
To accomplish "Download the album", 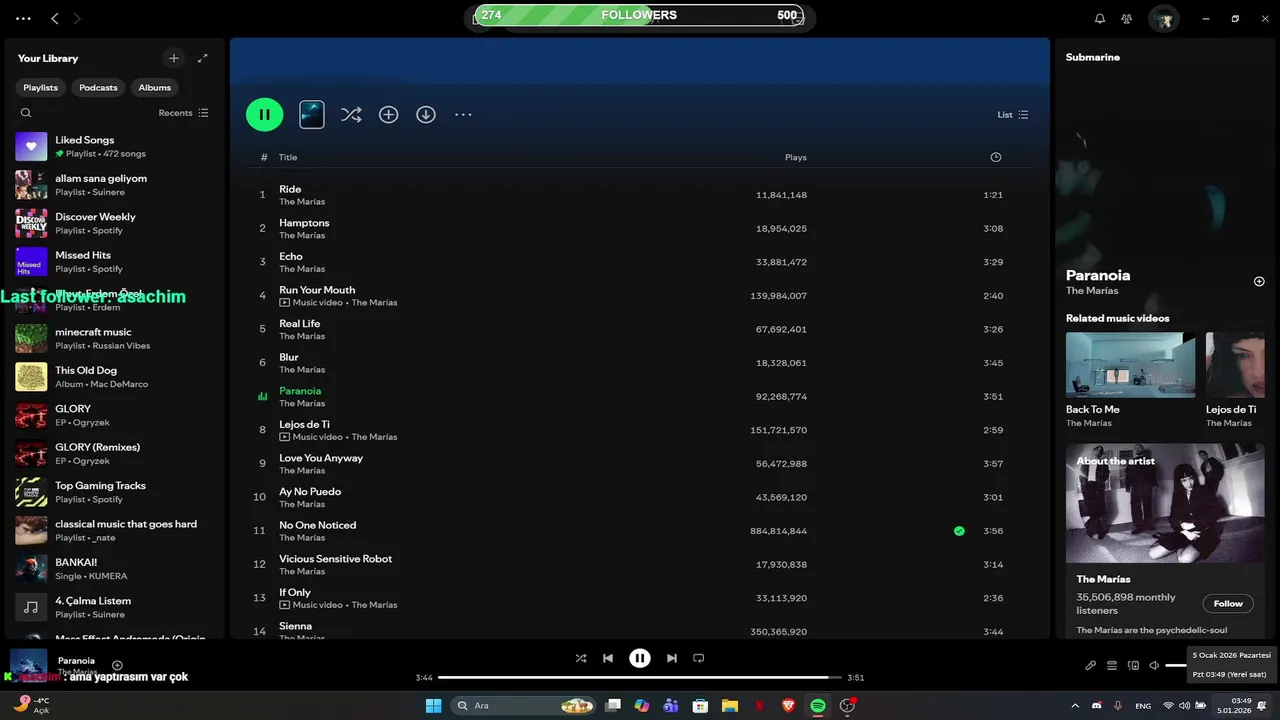I will coord(426,114).
